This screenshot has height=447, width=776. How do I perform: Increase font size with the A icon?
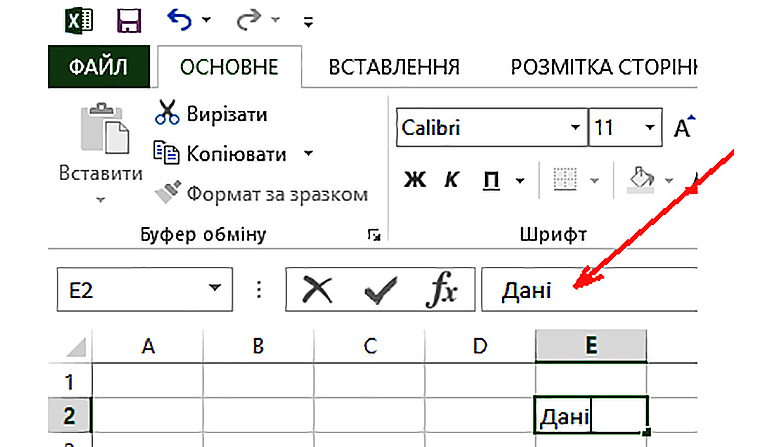(x=684, y=128)
